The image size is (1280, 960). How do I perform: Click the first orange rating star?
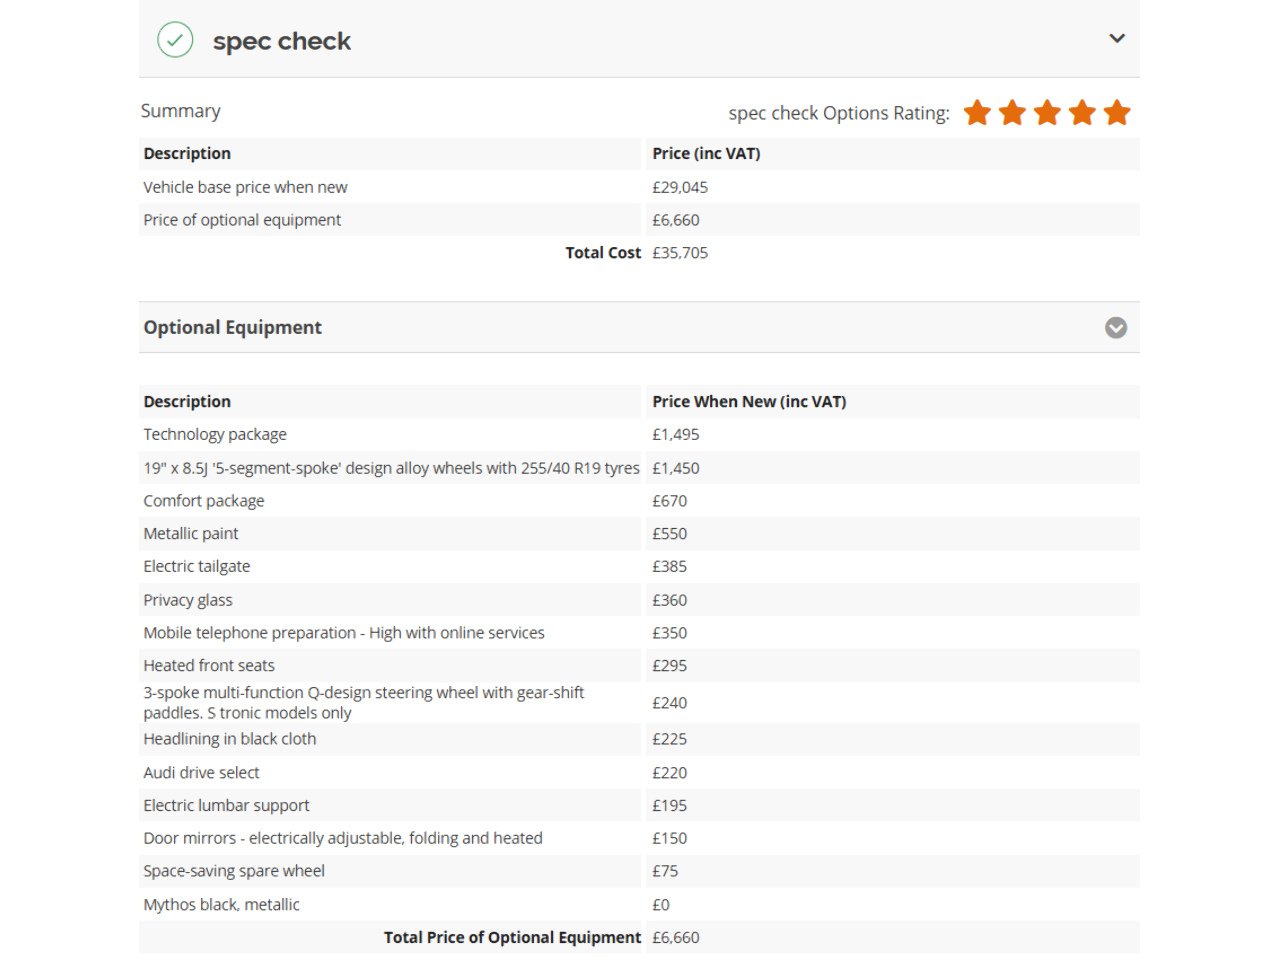[x=977, y=113]
